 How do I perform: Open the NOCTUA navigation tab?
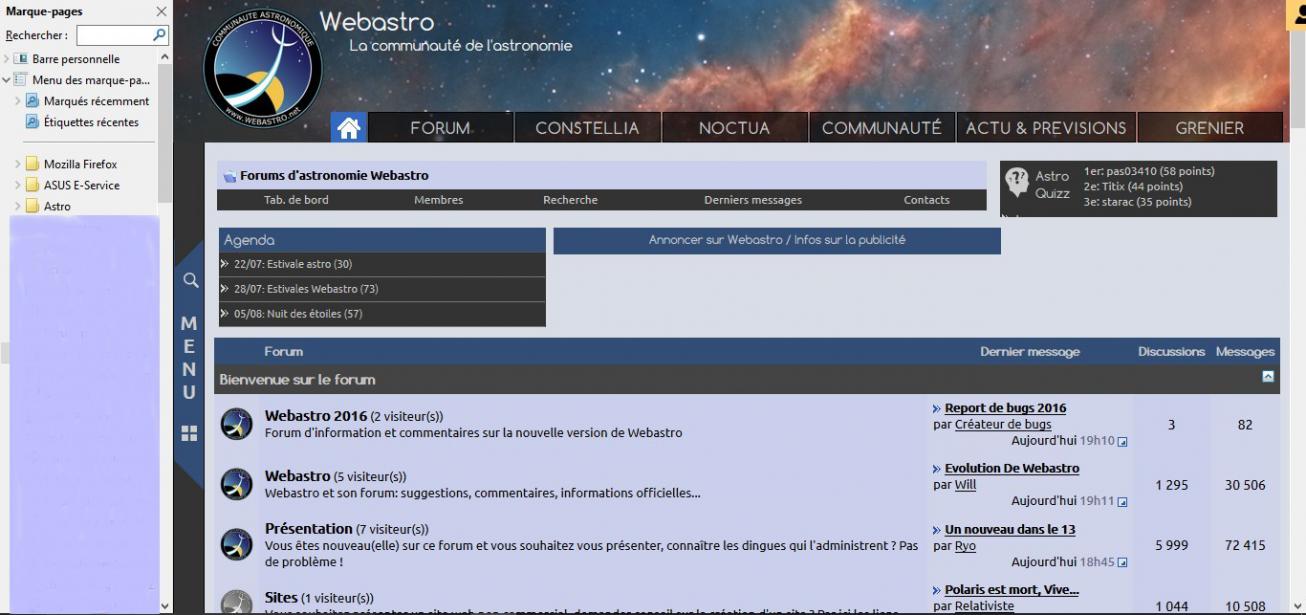[x=734, y=128]
